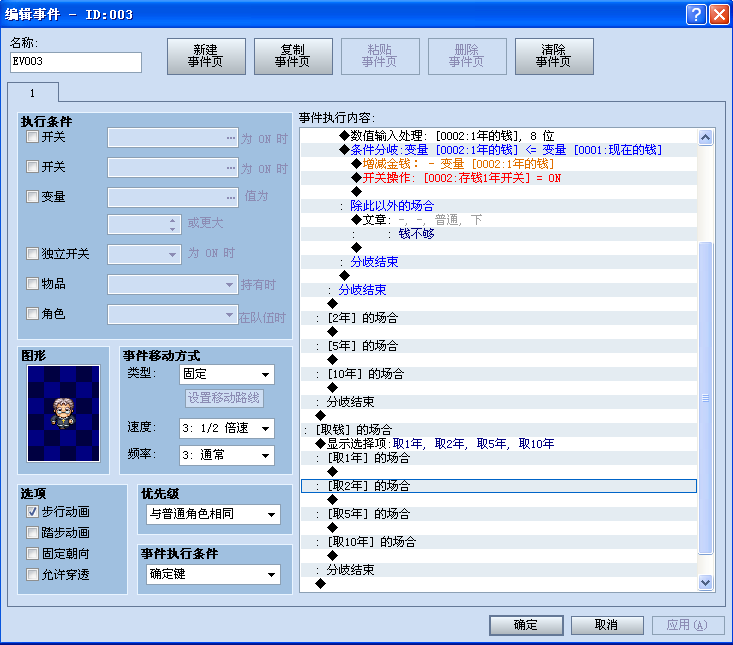Open help with the question mark button
This screenshot has height=645, width=733.
(696, 14)
